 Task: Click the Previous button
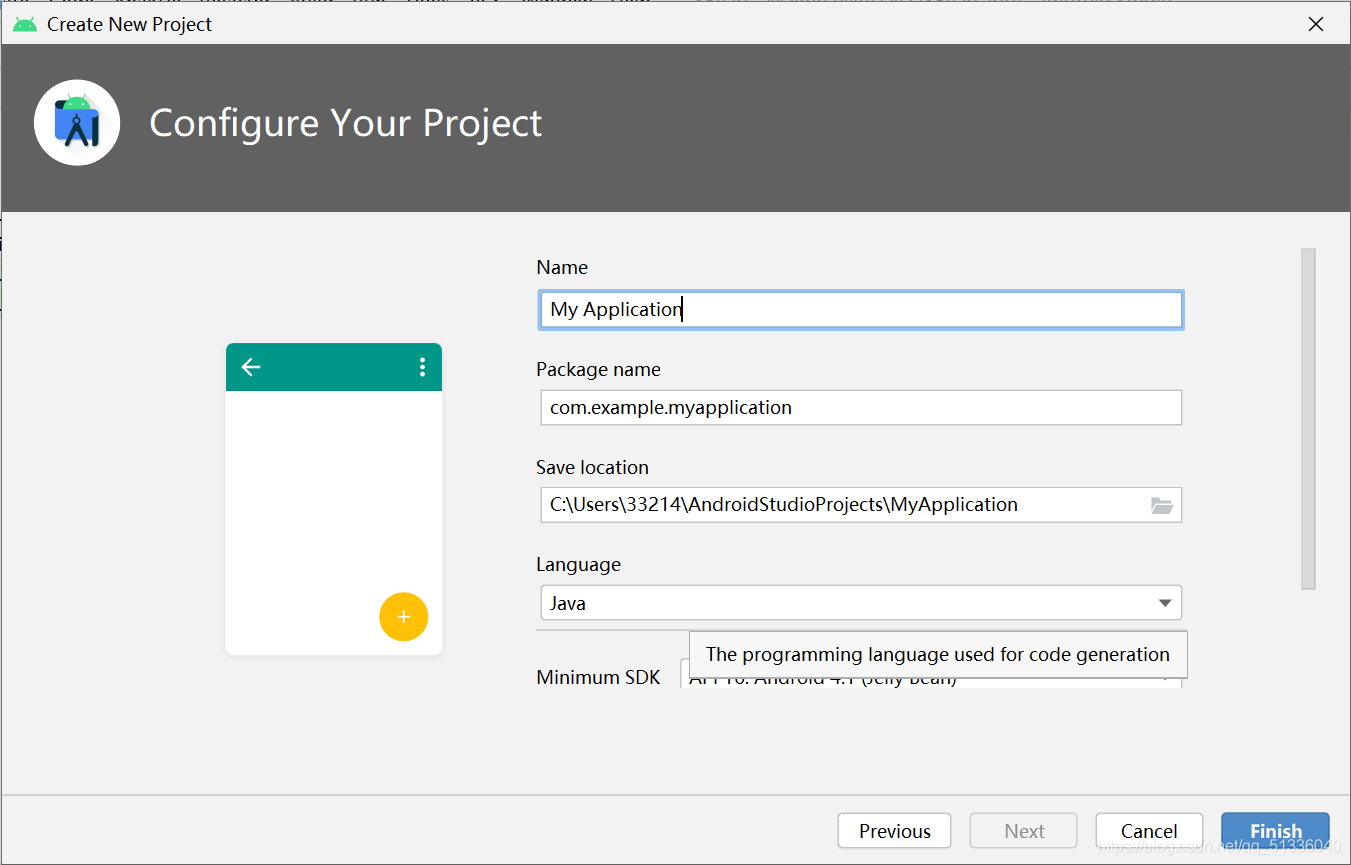(x=894, y=831)
